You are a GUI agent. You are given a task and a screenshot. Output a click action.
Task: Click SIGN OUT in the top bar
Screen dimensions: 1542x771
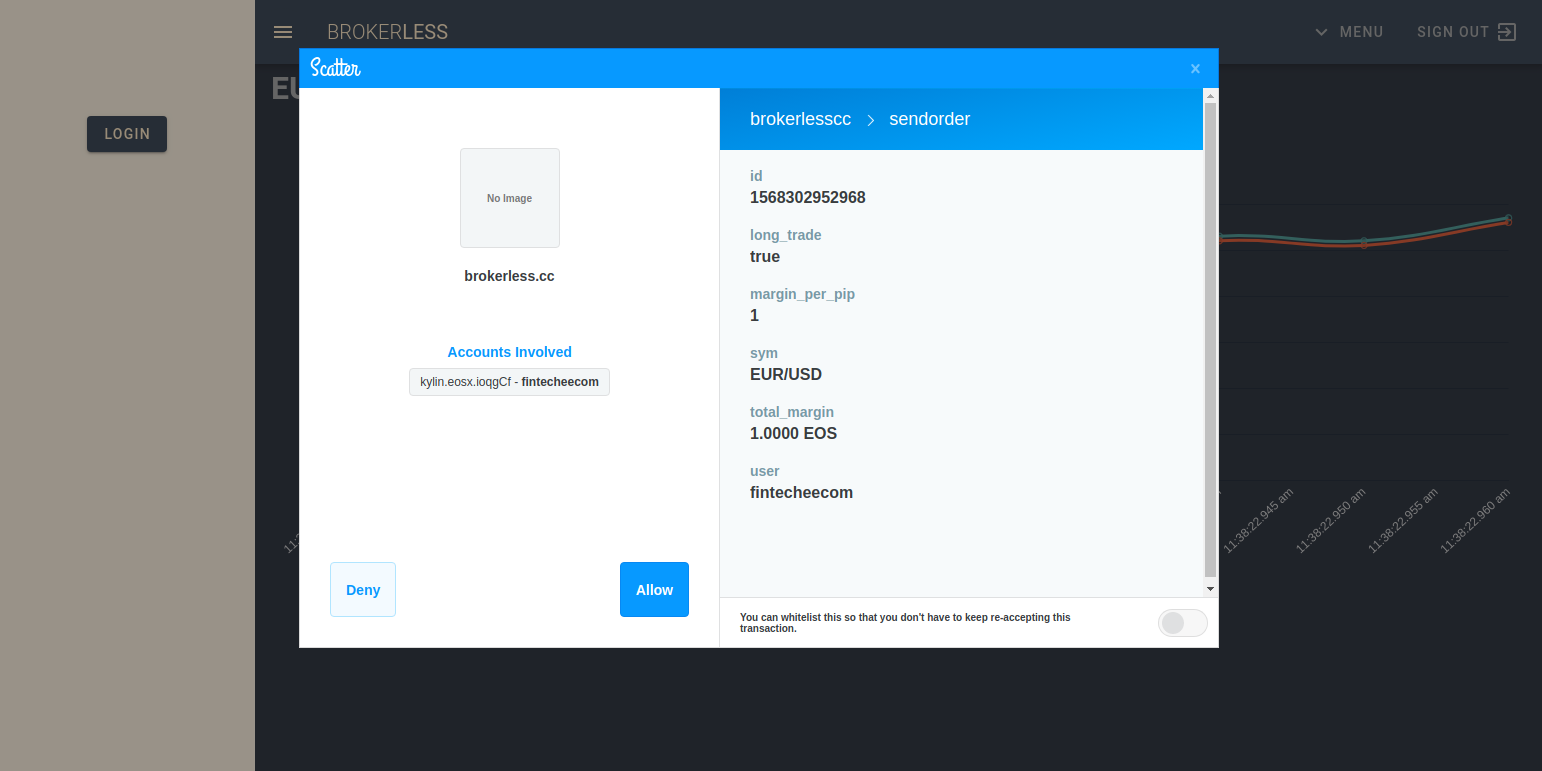tap(1453, 32)
